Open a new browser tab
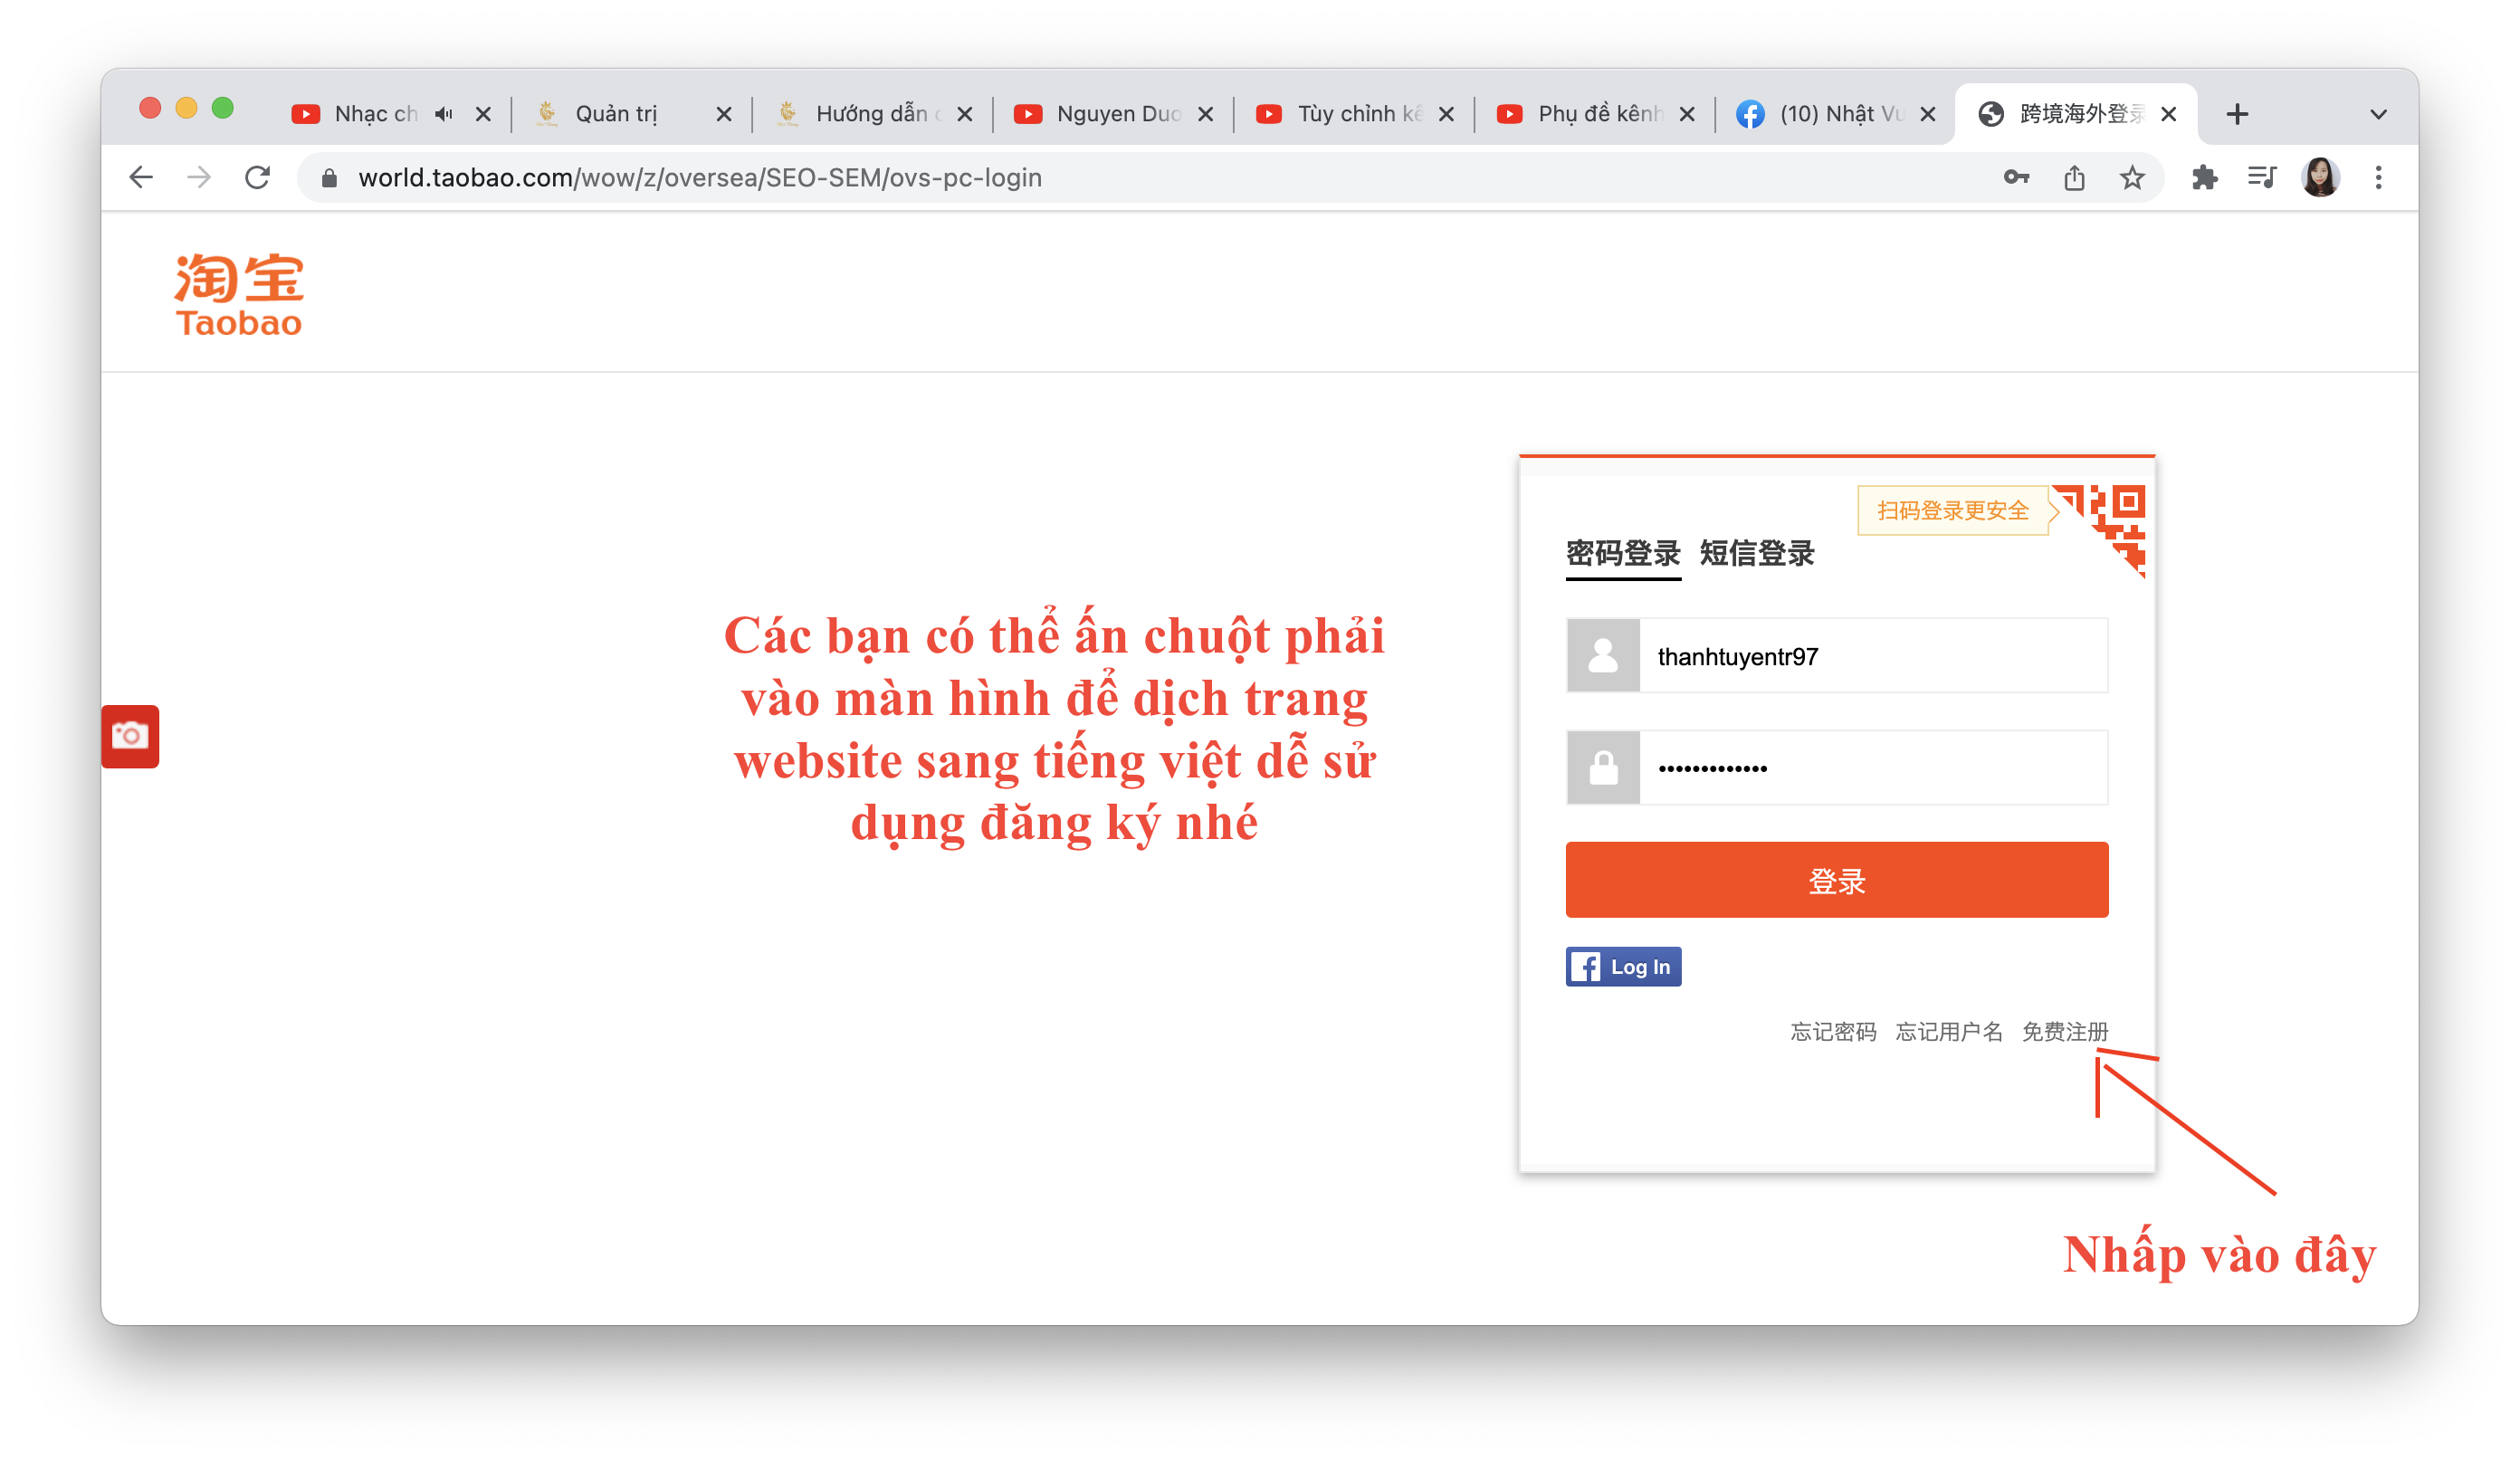This screenshot has width=2520, height=1459. pyautogui.click(x=2237, y=114)
